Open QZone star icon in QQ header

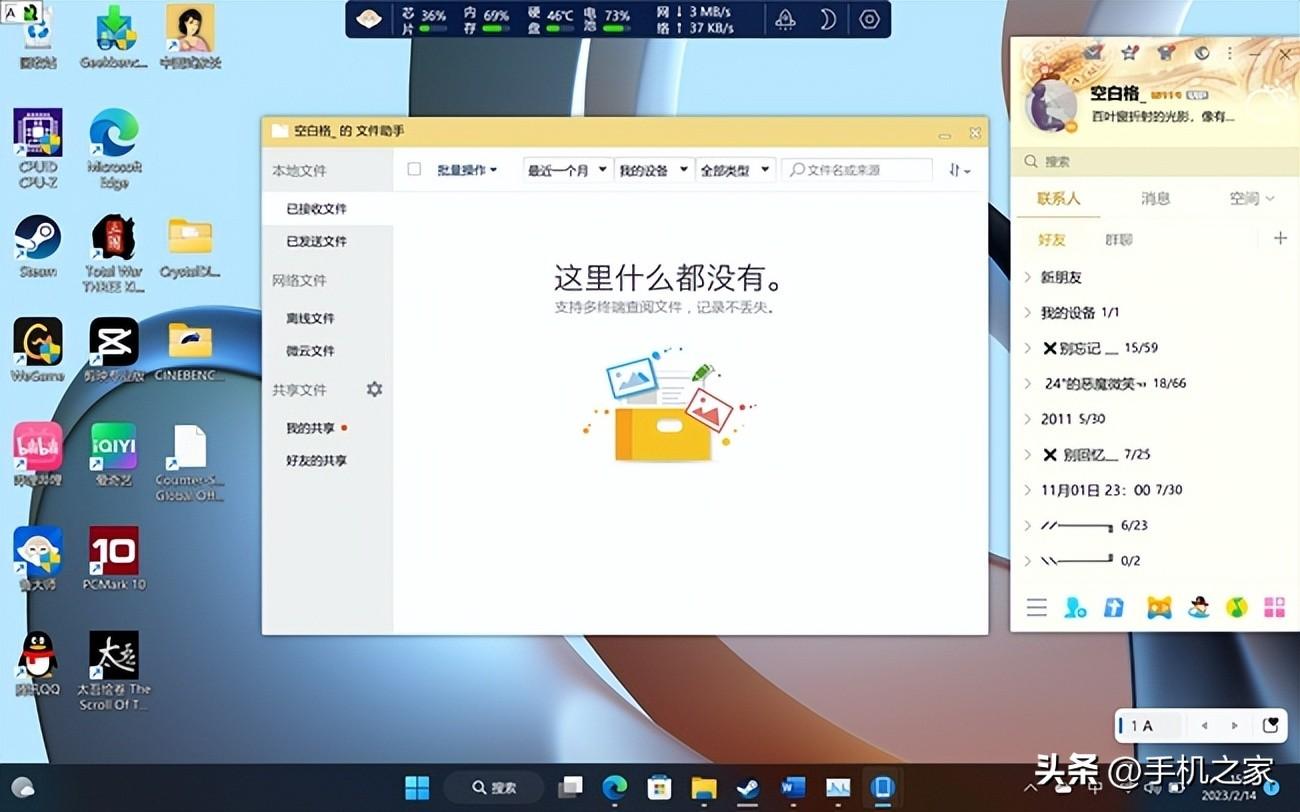[1129, 52]
